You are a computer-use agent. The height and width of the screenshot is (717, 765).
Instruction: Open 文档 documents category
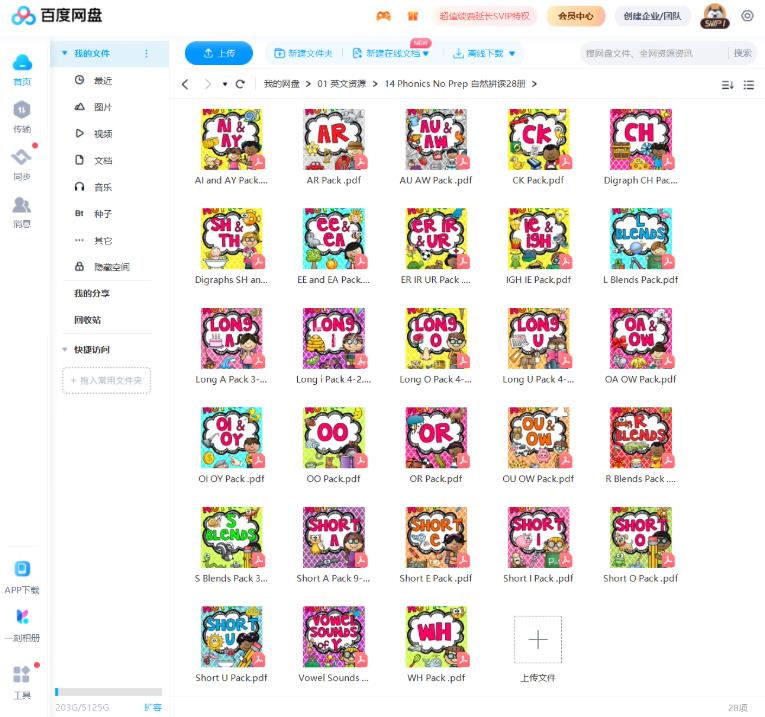click(x=102, y=160)
